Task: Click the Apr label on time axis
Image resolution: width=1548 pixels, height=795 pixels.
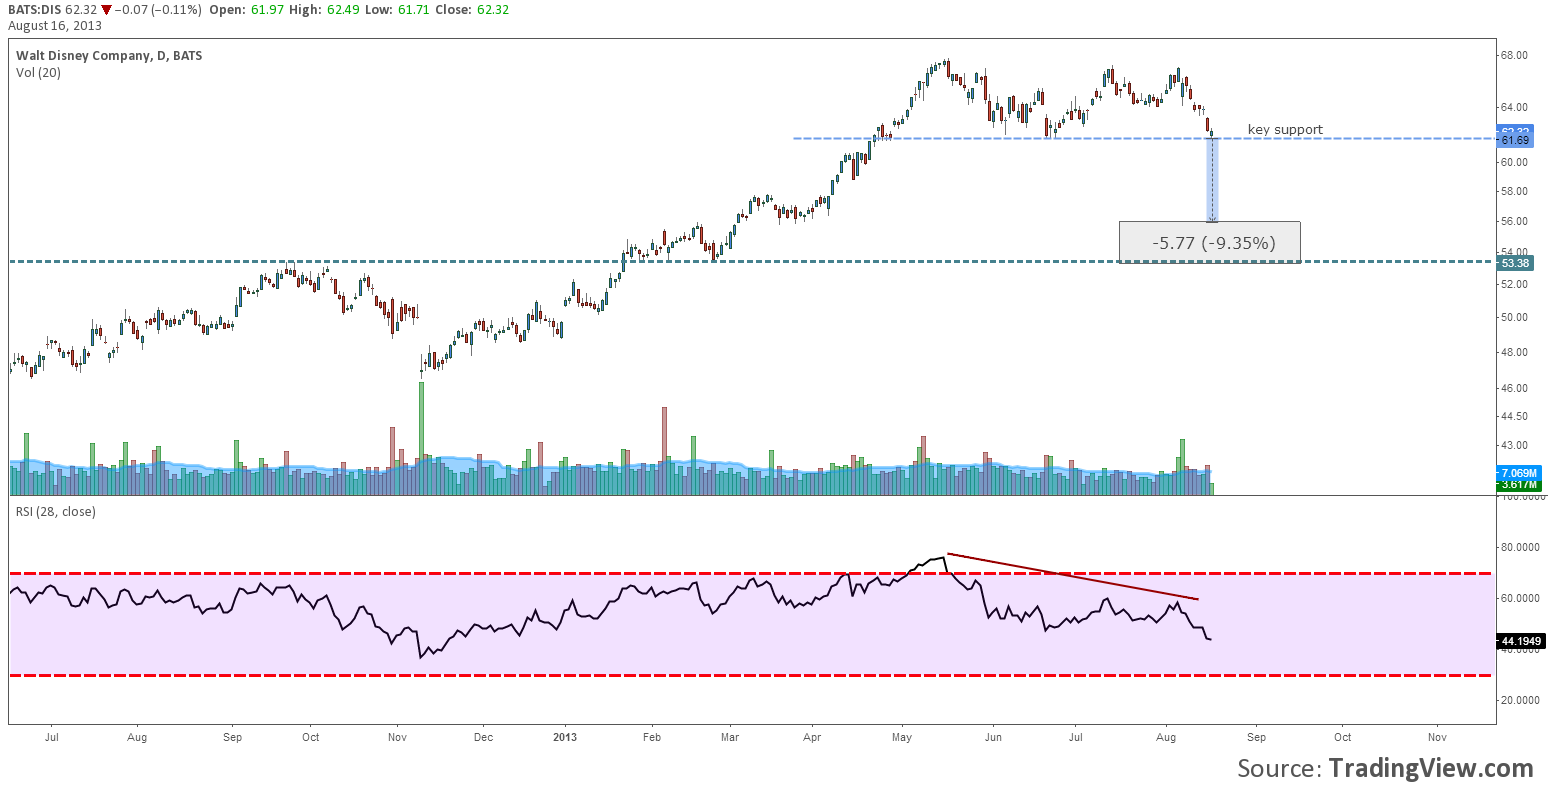Action: tap(812, 737)
